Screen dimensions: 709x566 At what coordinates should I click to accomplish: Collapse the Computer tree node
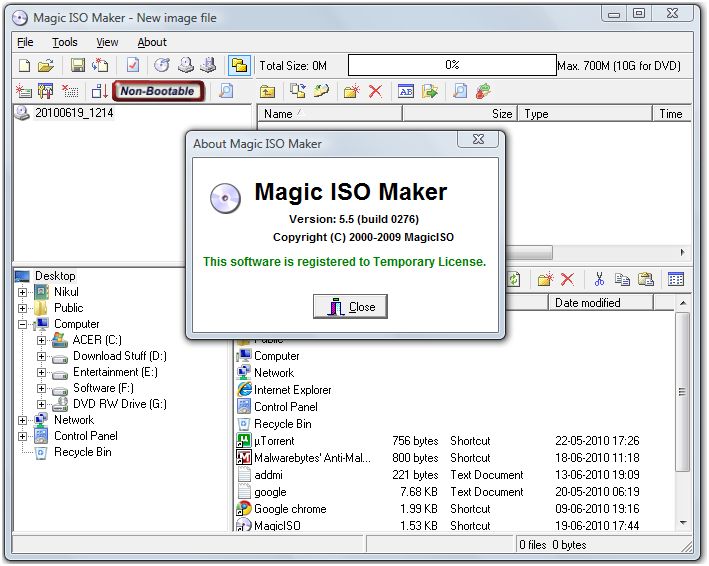tap(22, 324)
